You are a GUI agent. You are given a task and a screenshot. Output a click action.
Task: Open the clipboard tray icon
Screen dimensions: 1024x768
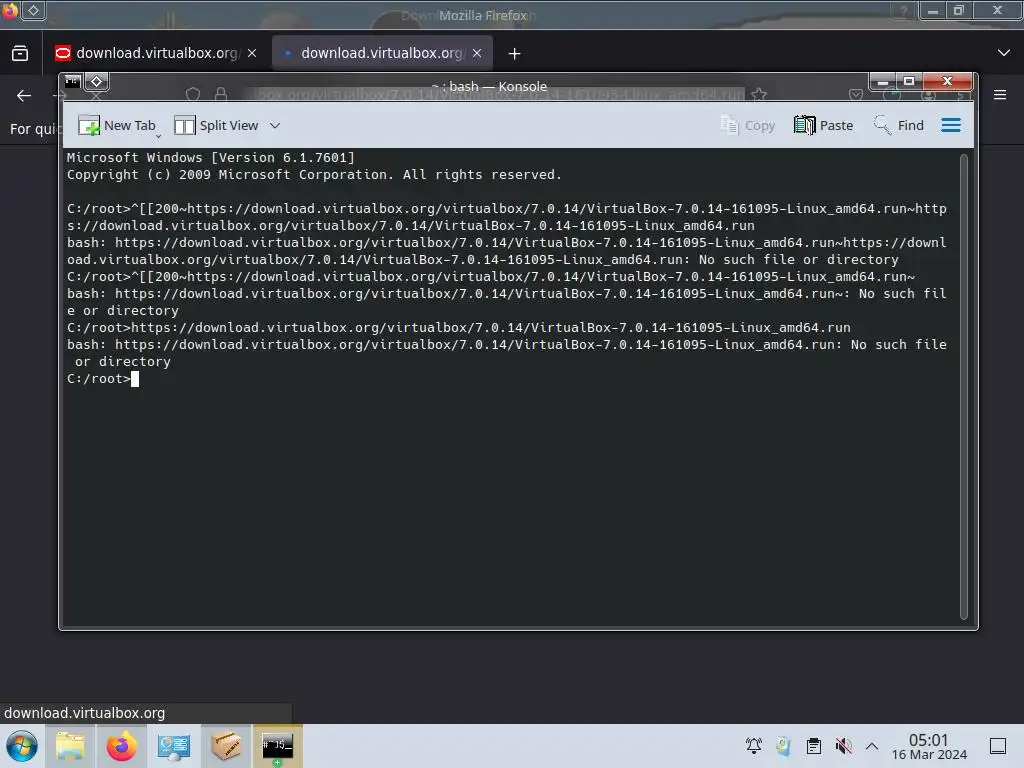tap(814, 746)
